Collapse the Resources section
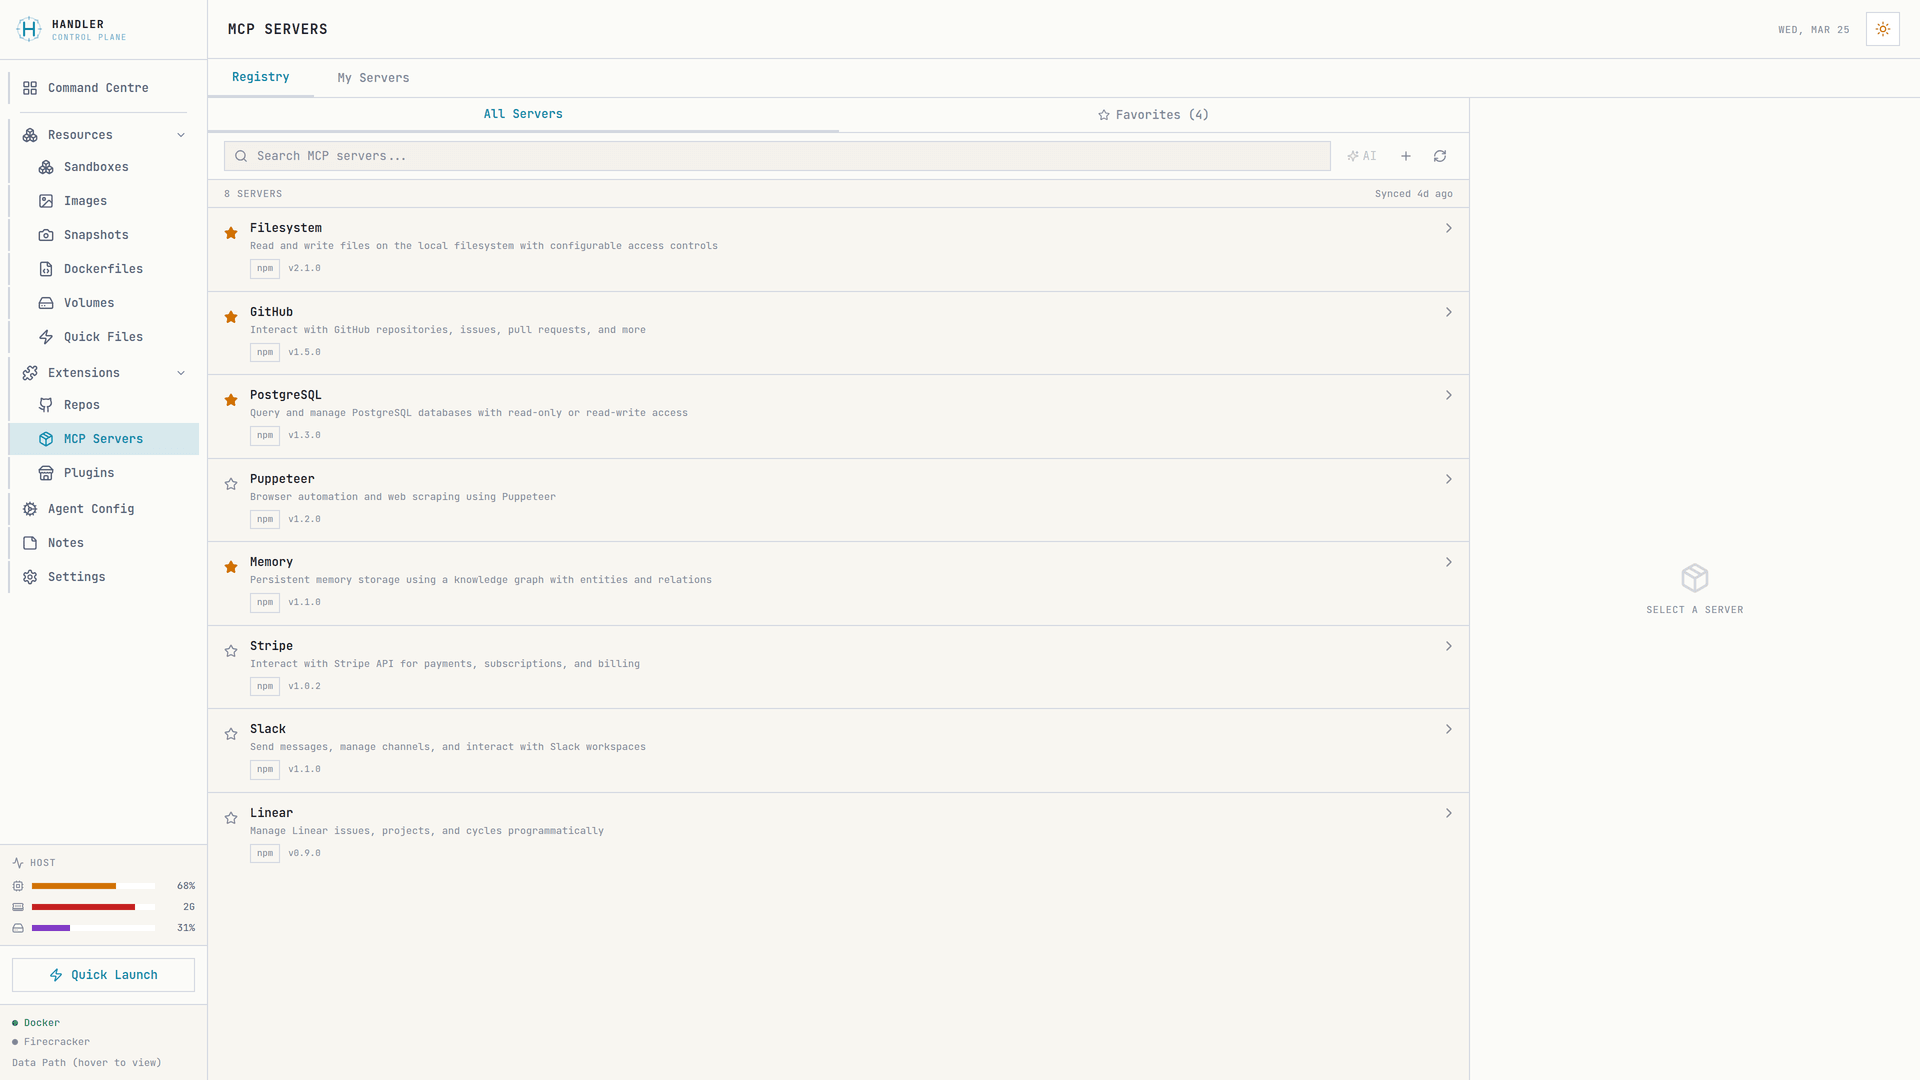This screenshot has width=1920, height=1080. point(181,134)
